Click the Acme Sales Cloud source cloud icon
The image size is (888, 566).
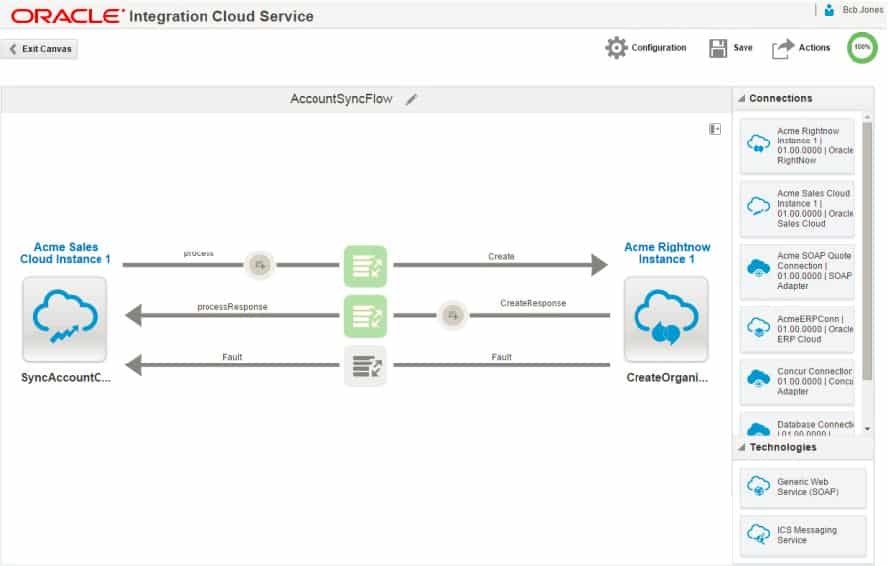coord(65,319)
